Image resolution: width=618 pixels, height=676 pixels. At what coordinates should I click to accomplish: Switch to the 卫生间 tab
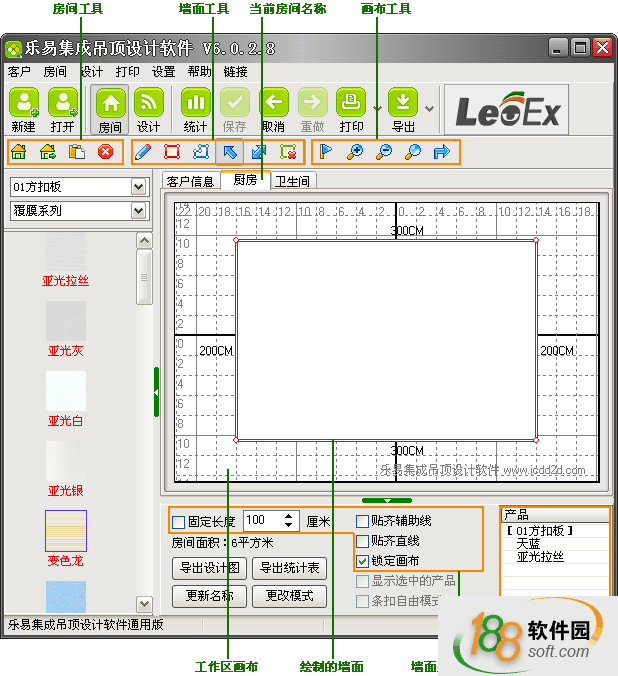click(292, 181)
